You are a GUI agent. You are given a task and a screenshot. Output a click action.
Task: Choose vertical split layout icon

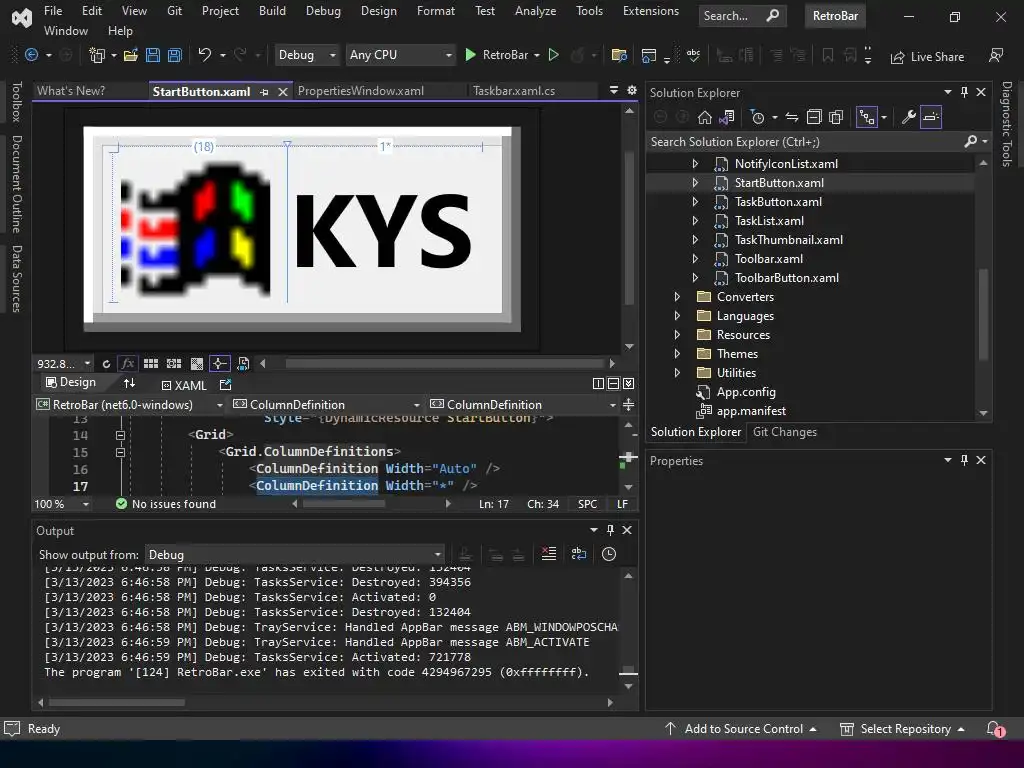click(598, 384)
